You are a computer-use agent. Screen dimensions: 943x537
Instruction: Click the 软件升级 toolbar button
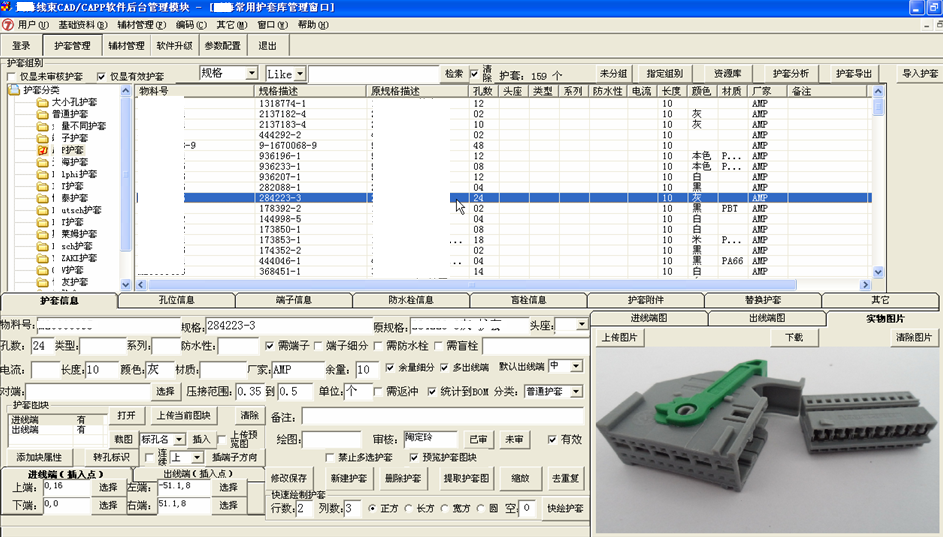point(174,46)
